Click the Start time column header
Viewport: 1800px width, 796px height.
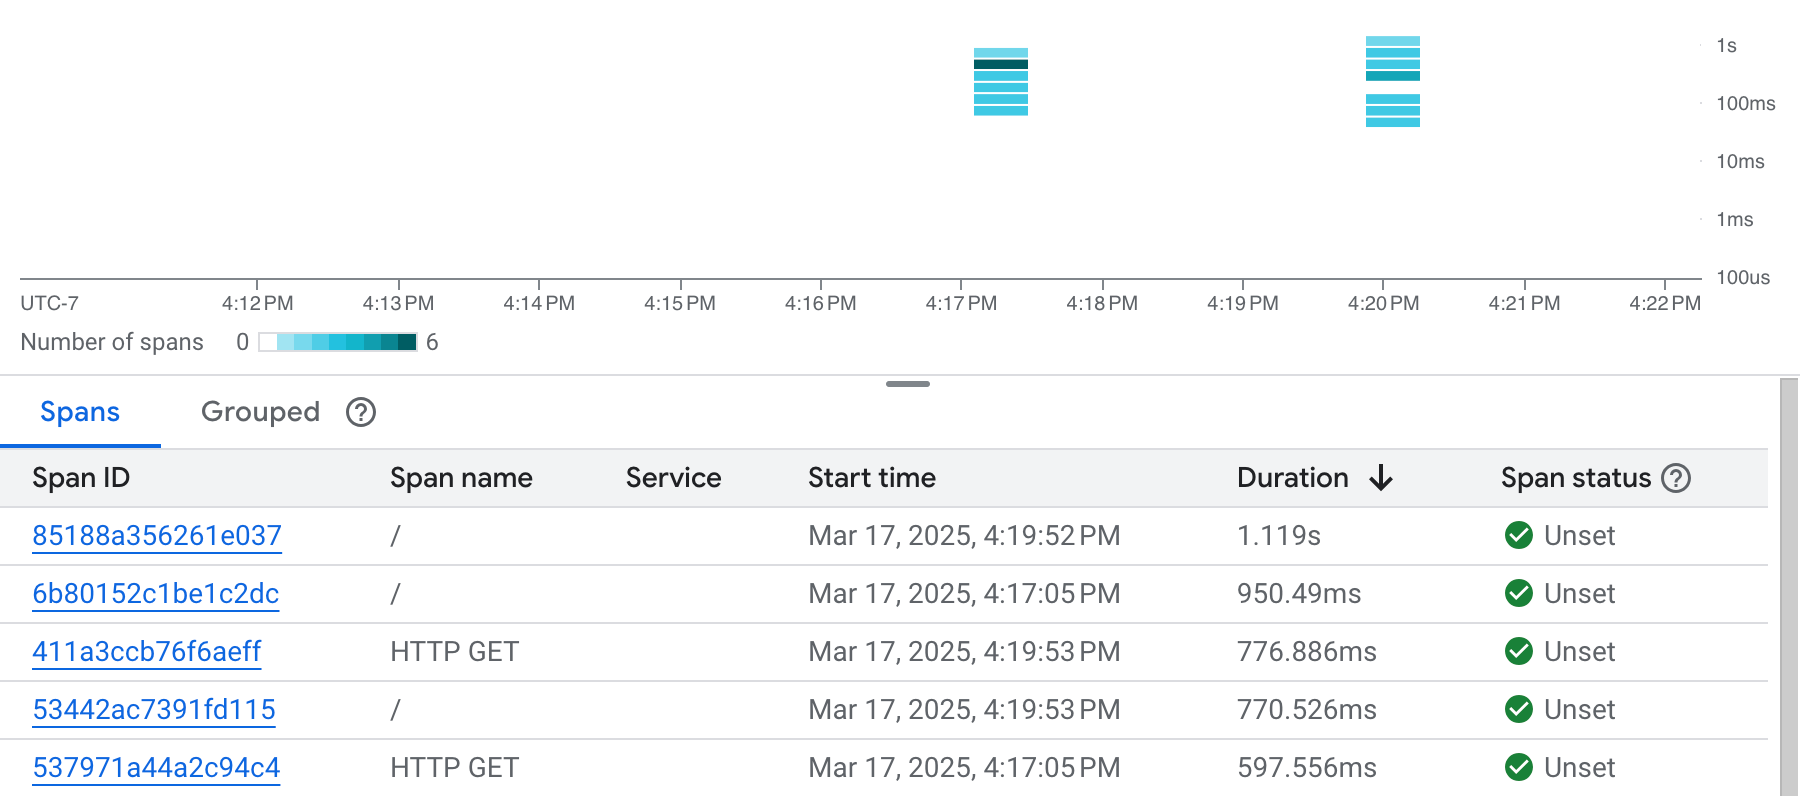871,478
